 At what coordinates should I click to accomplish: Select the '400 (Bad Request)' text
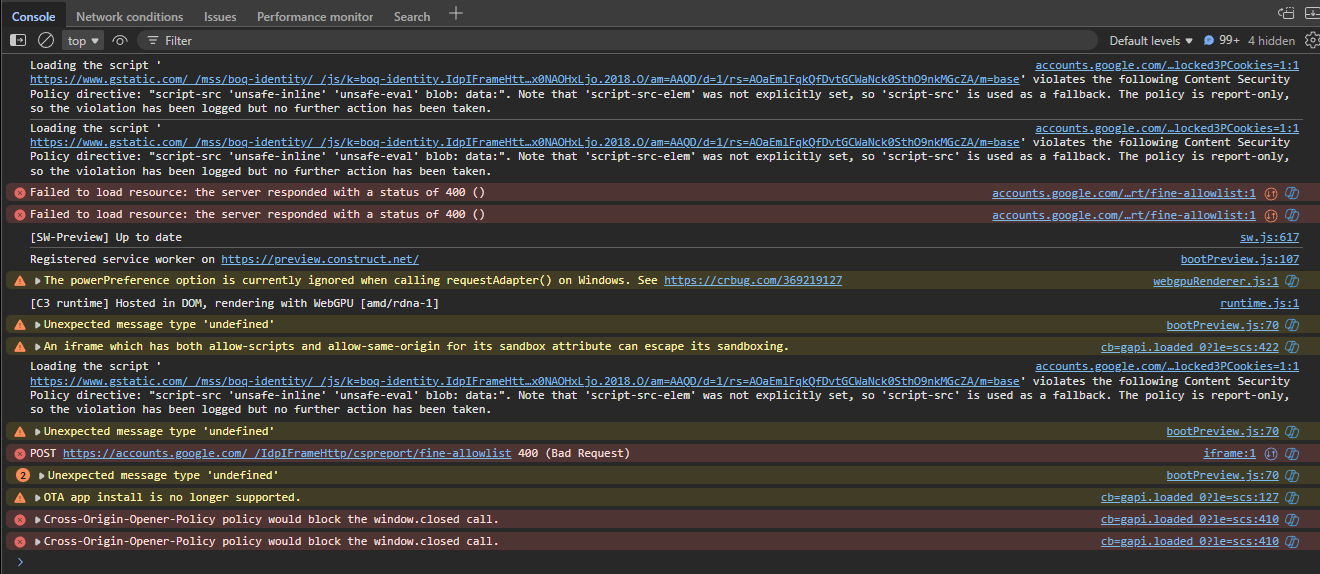pos(574,453)
